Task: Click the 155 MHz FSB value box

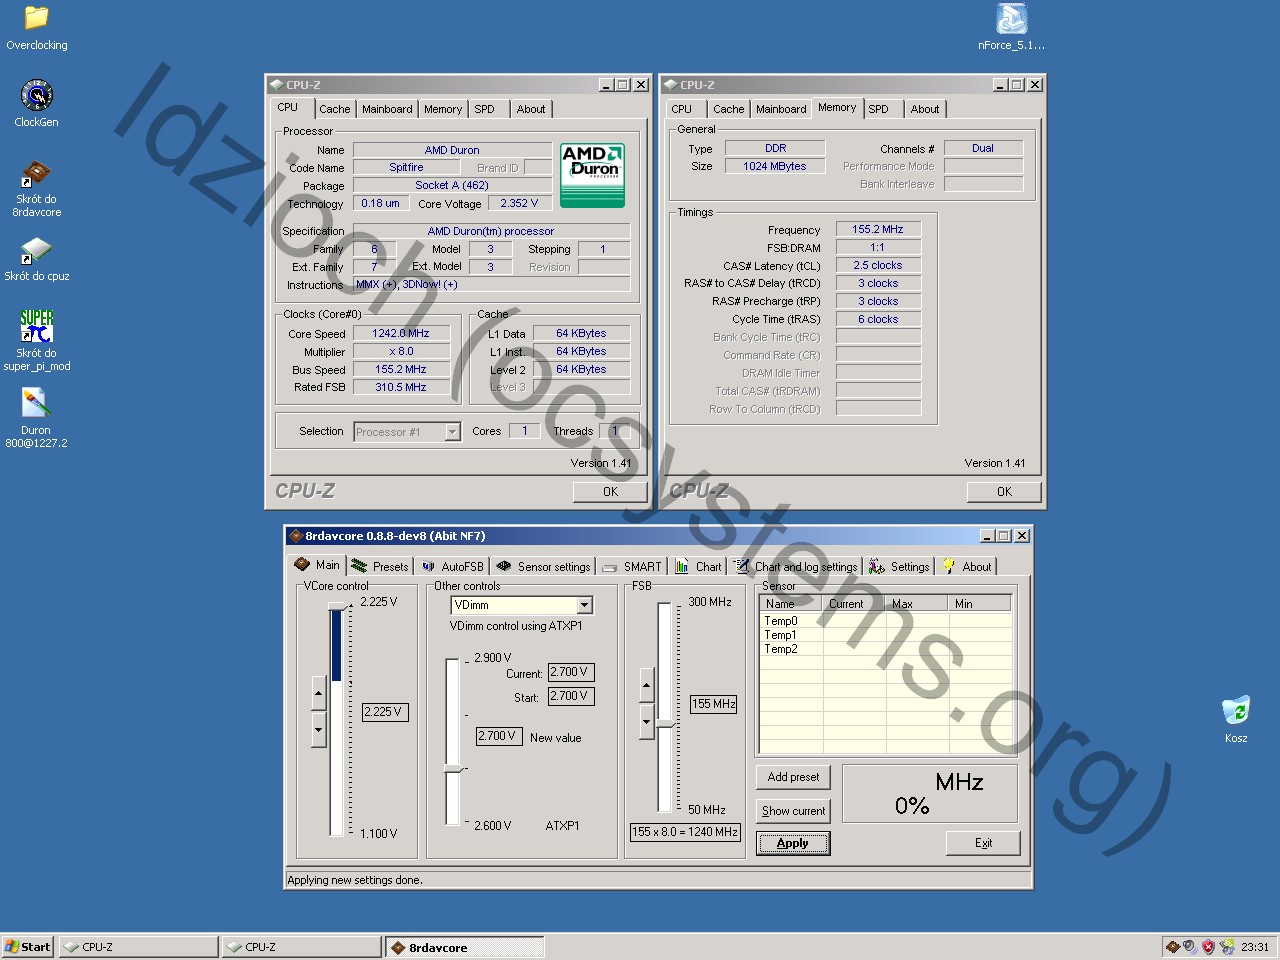Action: [714, 704]
